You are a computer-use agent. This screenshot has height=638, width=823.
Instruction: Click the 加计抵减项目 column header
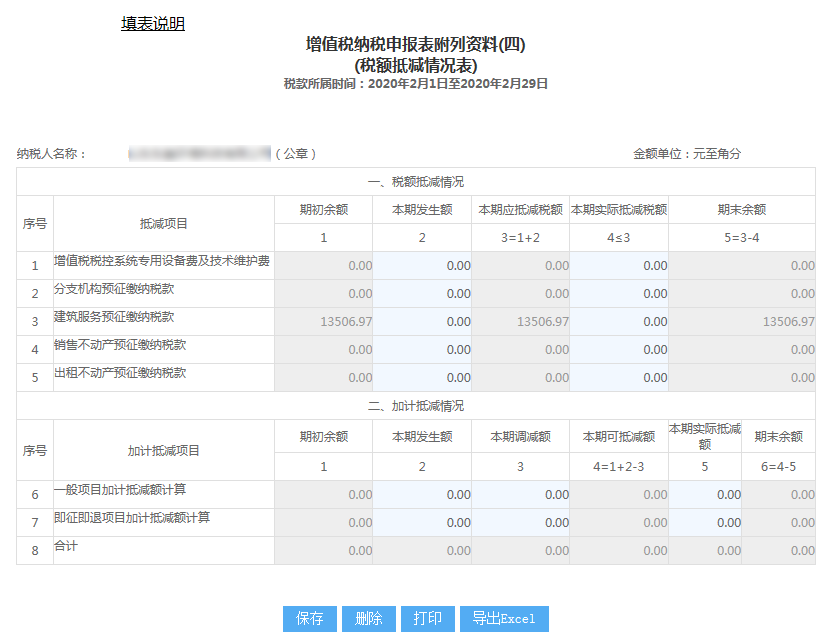pyautogui.click(x=163, y=451)
